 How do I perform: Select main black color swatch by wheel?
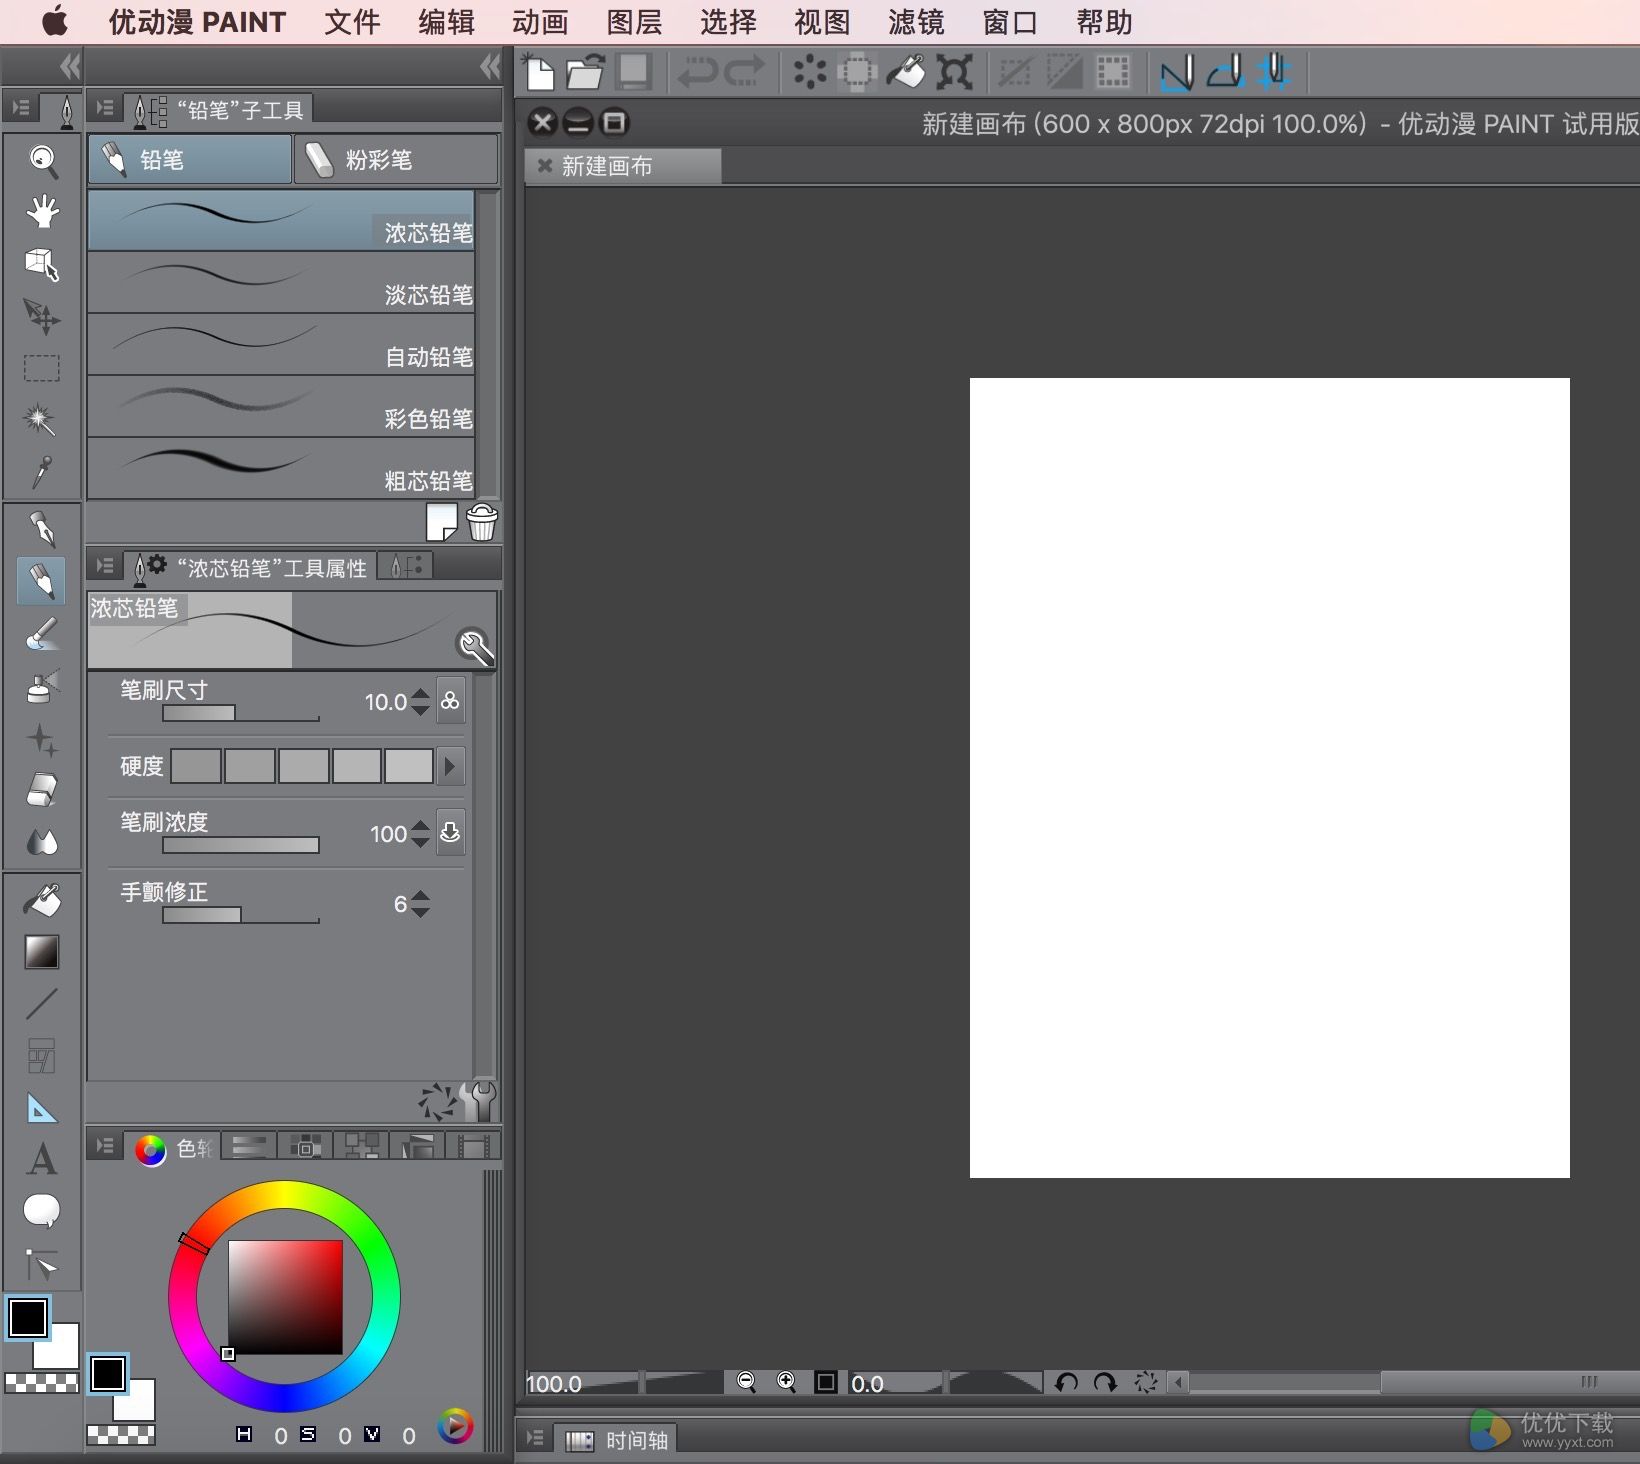107,1374
